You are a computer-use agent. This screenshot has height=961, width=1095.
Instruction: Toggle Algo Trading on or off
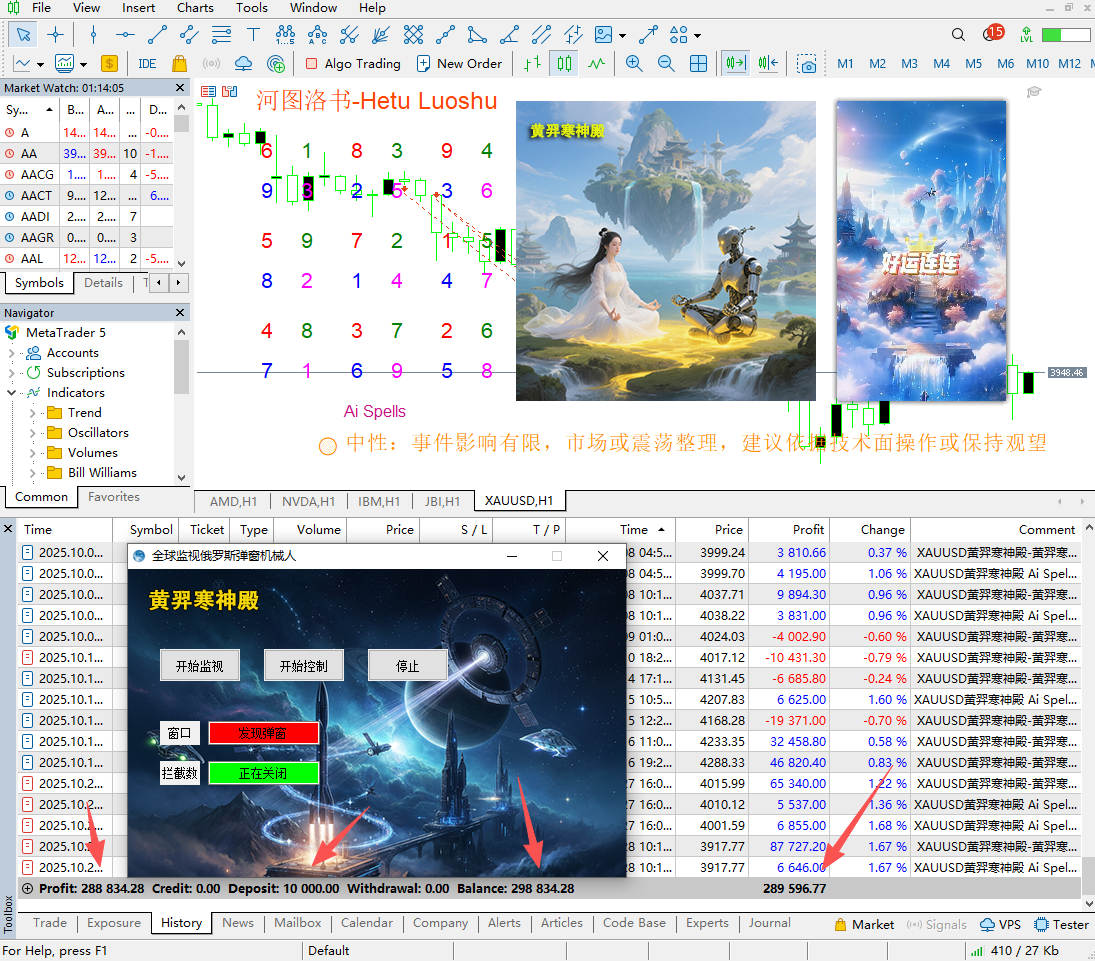point(352,63)
